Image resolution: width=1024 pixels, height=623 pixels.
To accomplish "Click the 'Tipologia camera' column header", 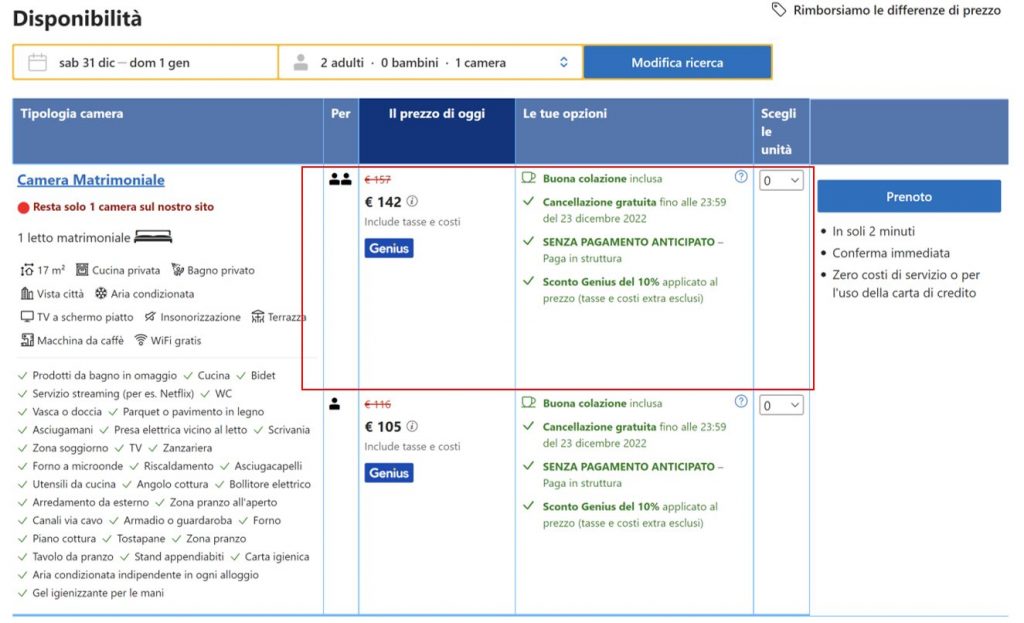I will point(72,114).
